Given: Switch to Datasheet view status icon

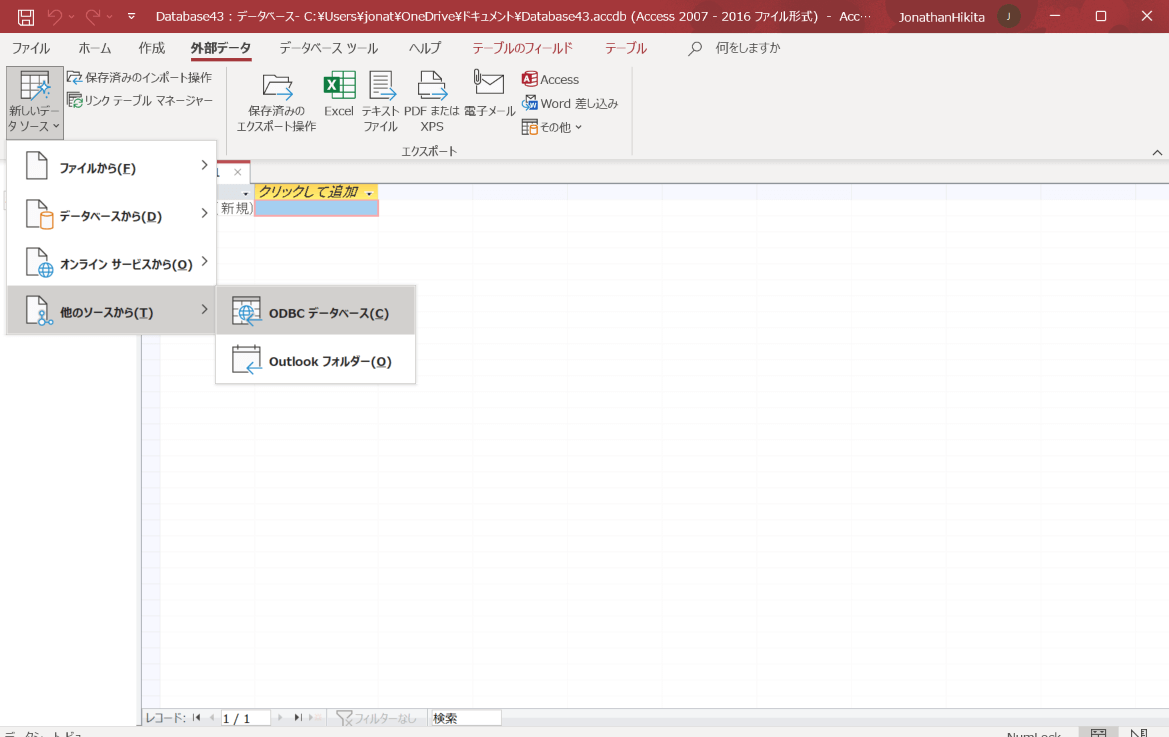Looking at the screenshot, I should point(1099,733).
